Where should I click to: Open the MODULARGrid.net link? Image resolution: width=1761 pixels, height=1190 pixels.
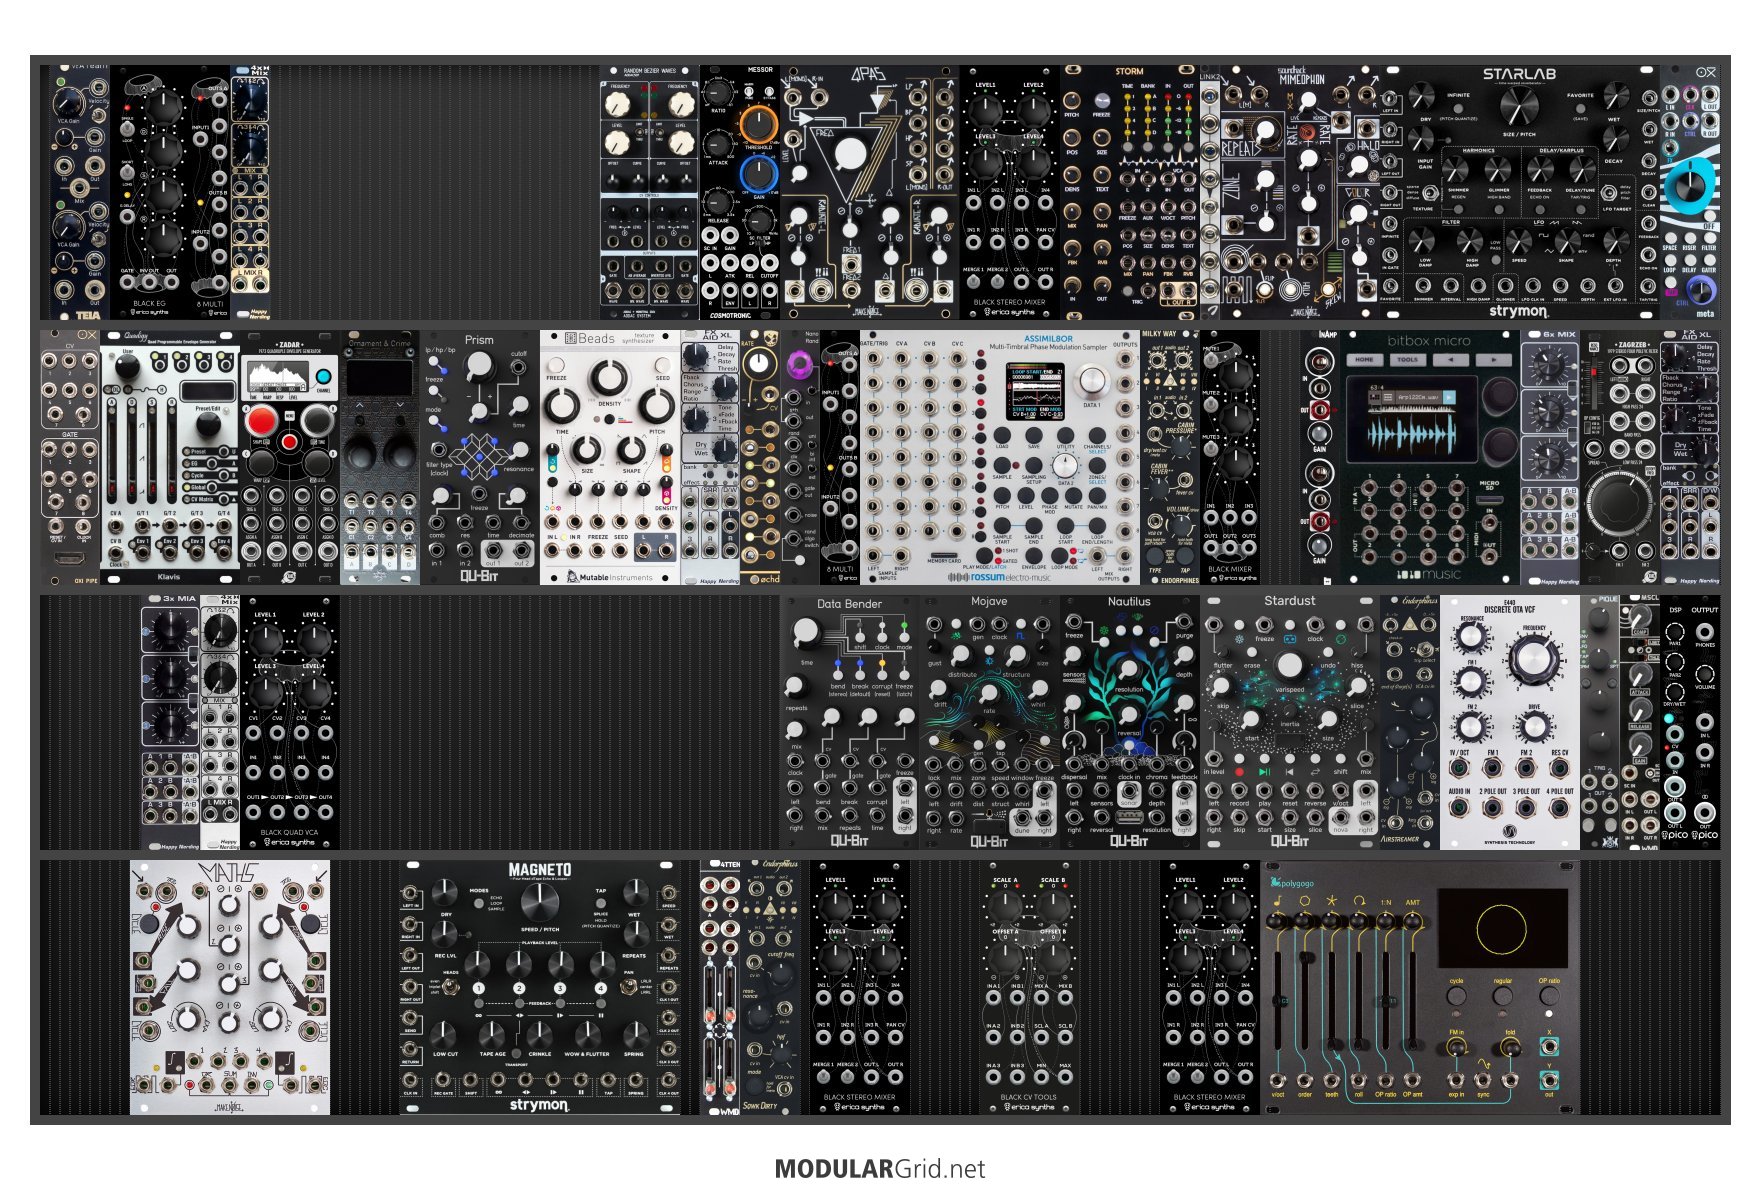tap(880, 1169)
